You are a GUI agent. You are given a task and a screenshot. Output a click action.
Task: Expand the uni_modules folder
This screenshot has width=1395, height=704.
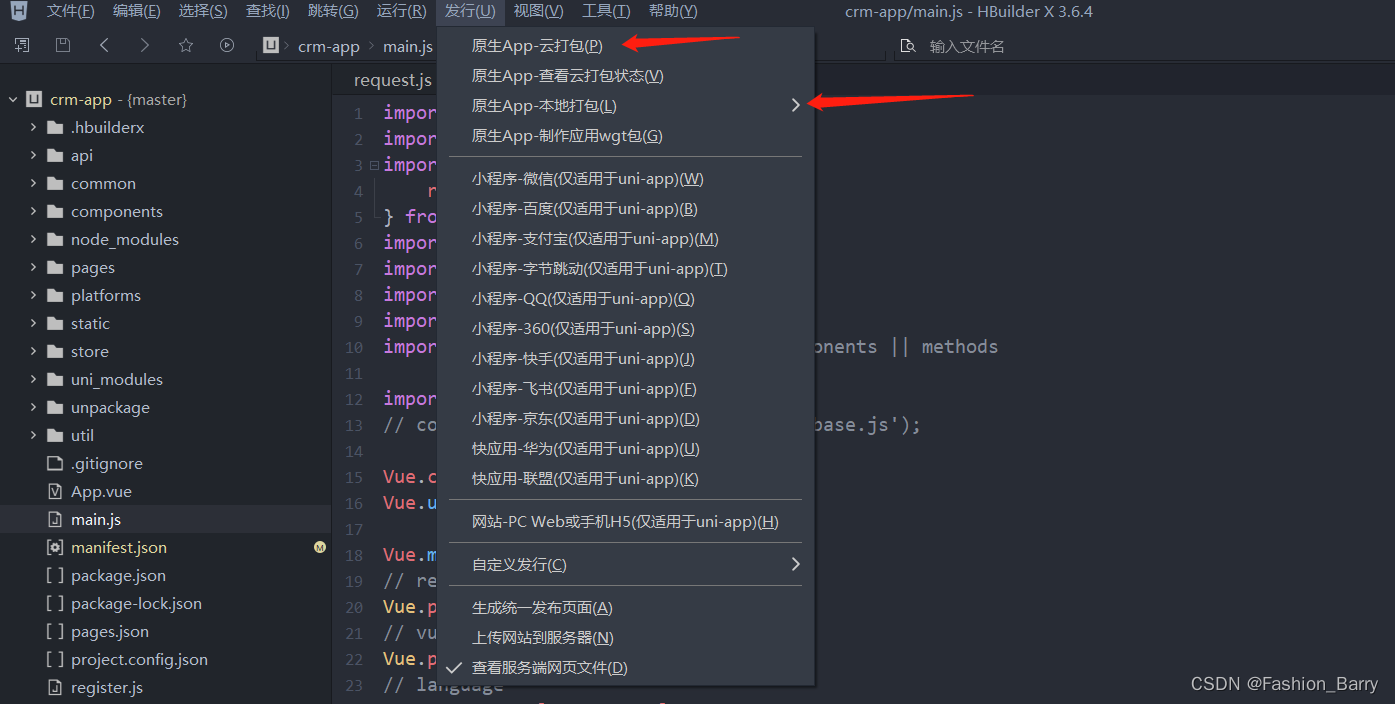tap(33, 379)
